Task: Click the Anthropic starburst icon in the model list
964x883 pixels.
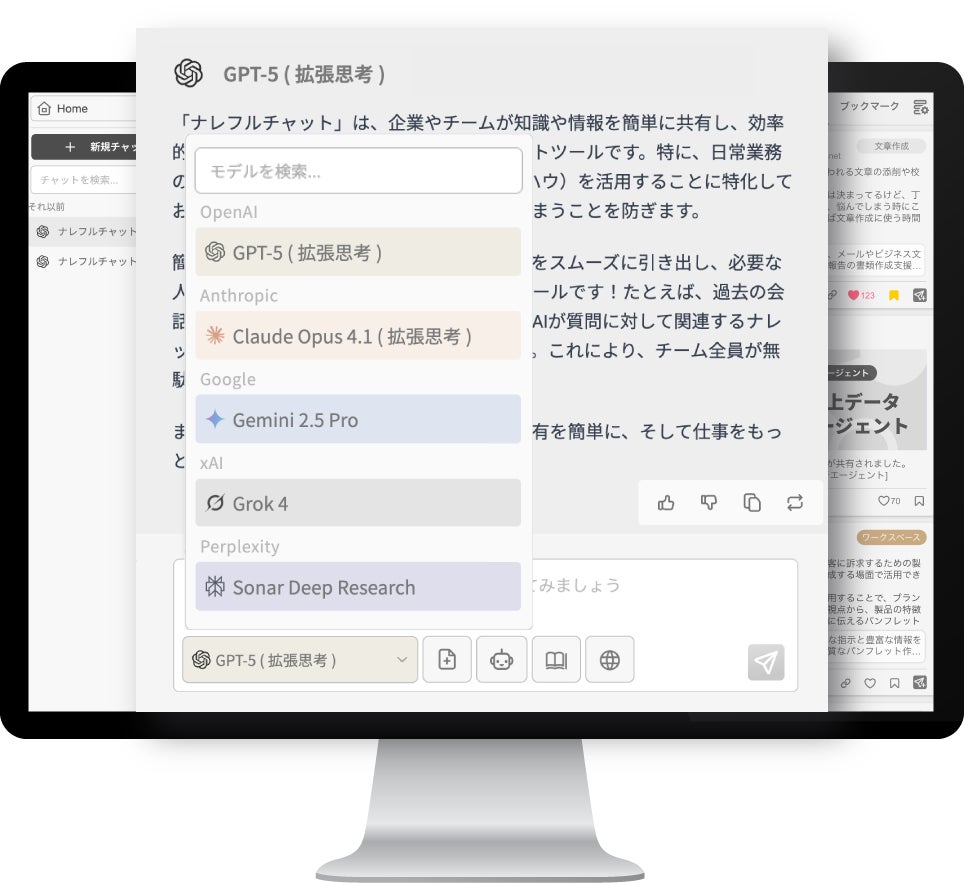Action: [x=215, y=335]
